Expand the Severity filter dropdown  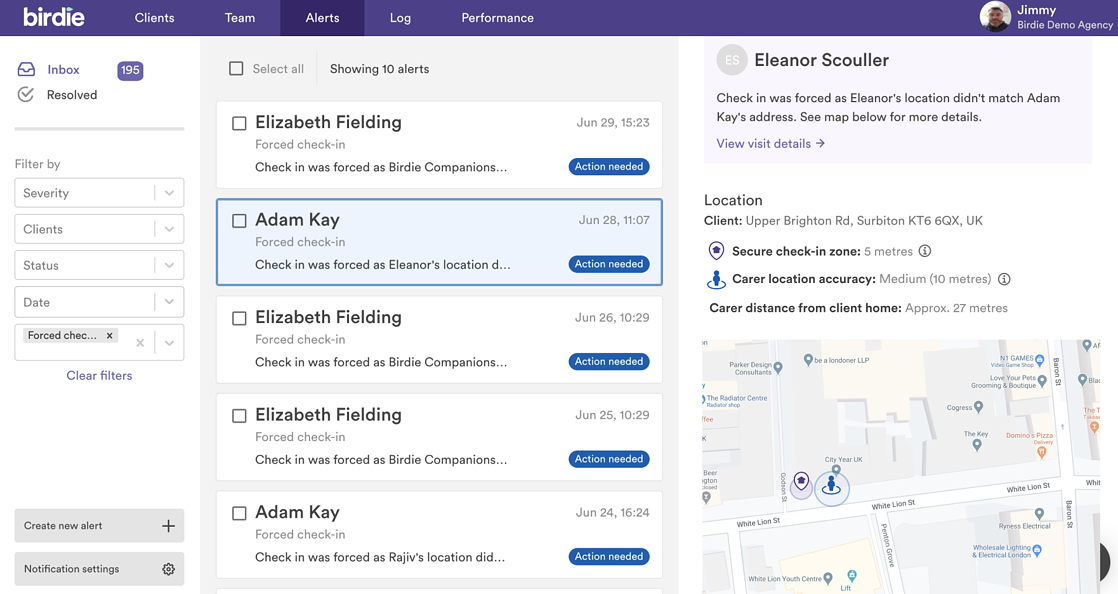tap(169, 193)
